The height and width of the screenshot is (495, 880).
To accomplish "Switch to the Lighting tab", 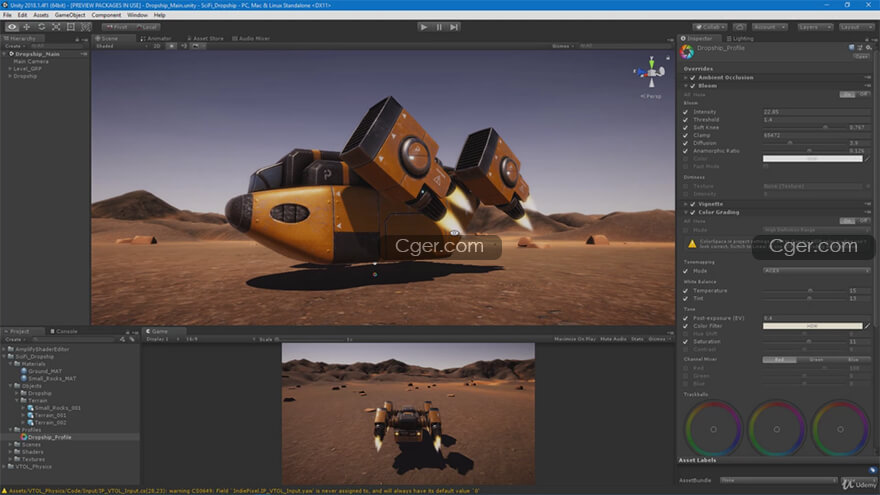I will (x=740, y=39).
